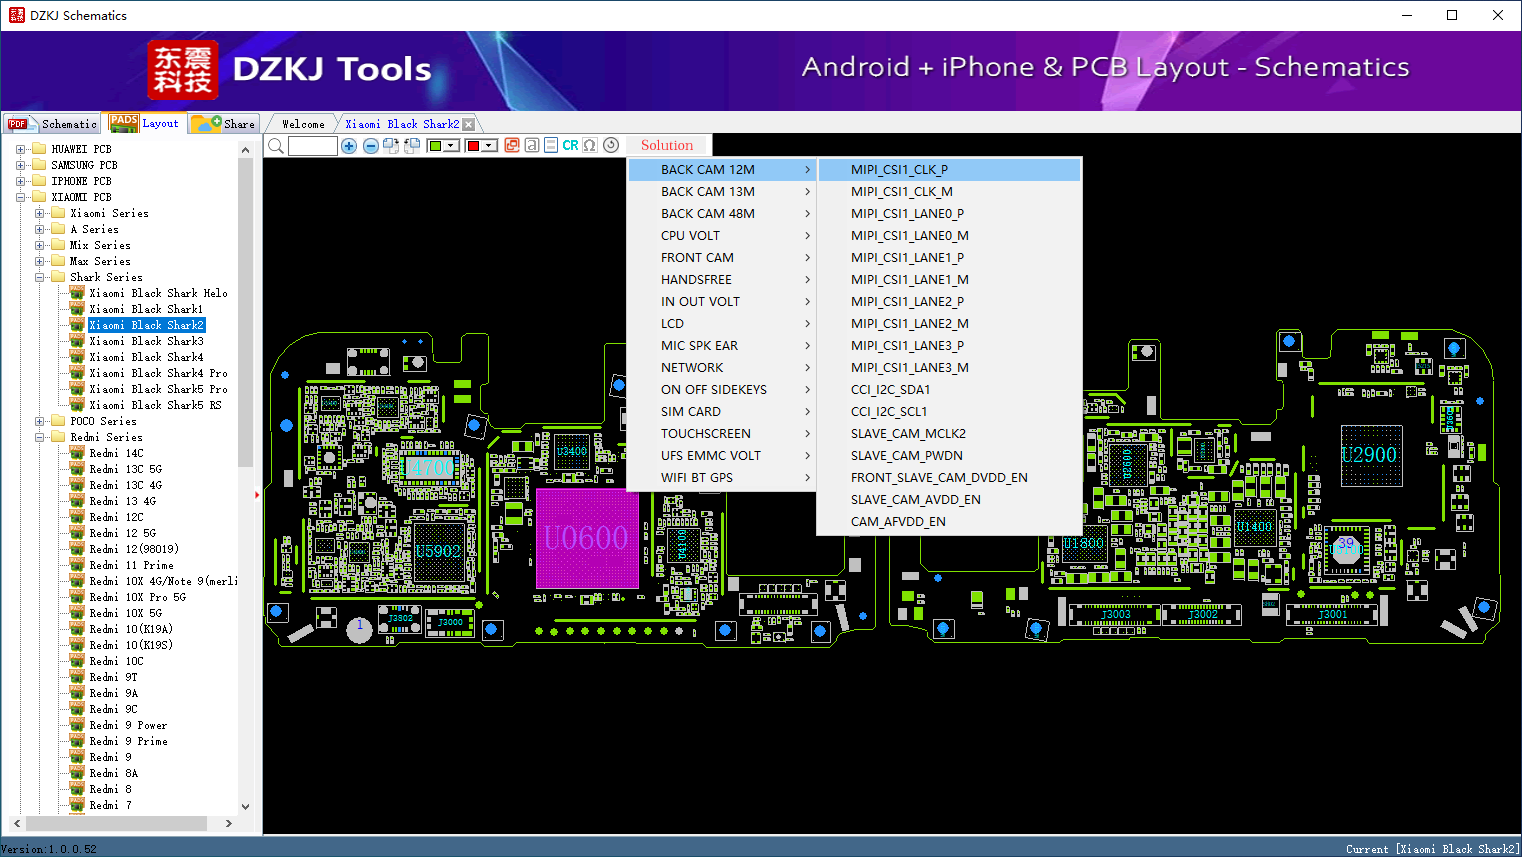Collapse the Shark Series folder
The height and width of the screenshot is (857, 1522).
pos(39,277)
